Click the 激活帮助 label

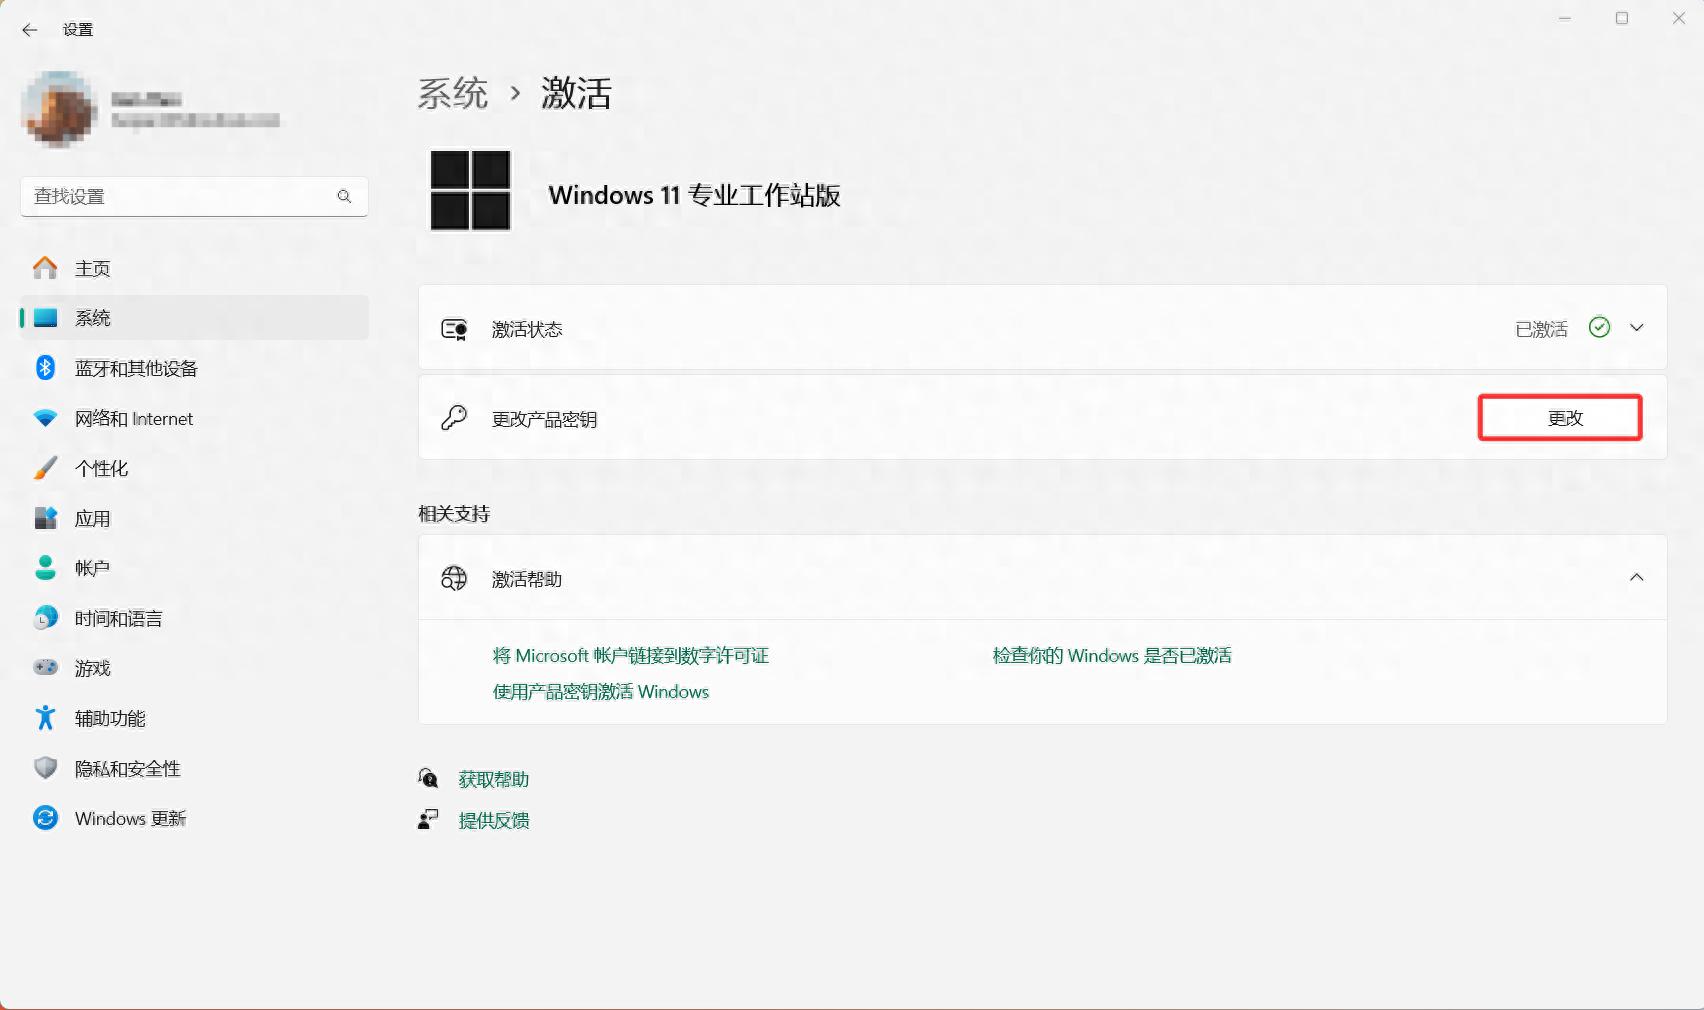click(x=527, y=579)
